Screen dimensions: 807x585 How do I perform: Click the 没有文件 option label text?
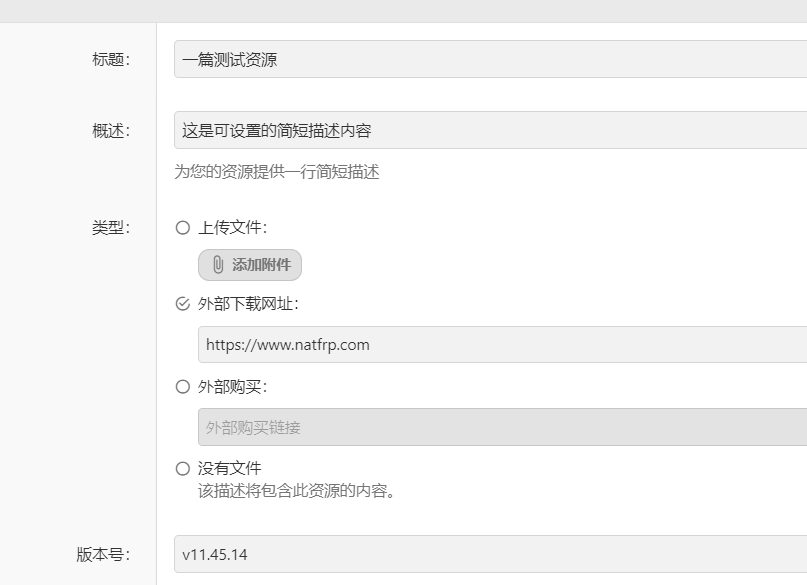230,468
